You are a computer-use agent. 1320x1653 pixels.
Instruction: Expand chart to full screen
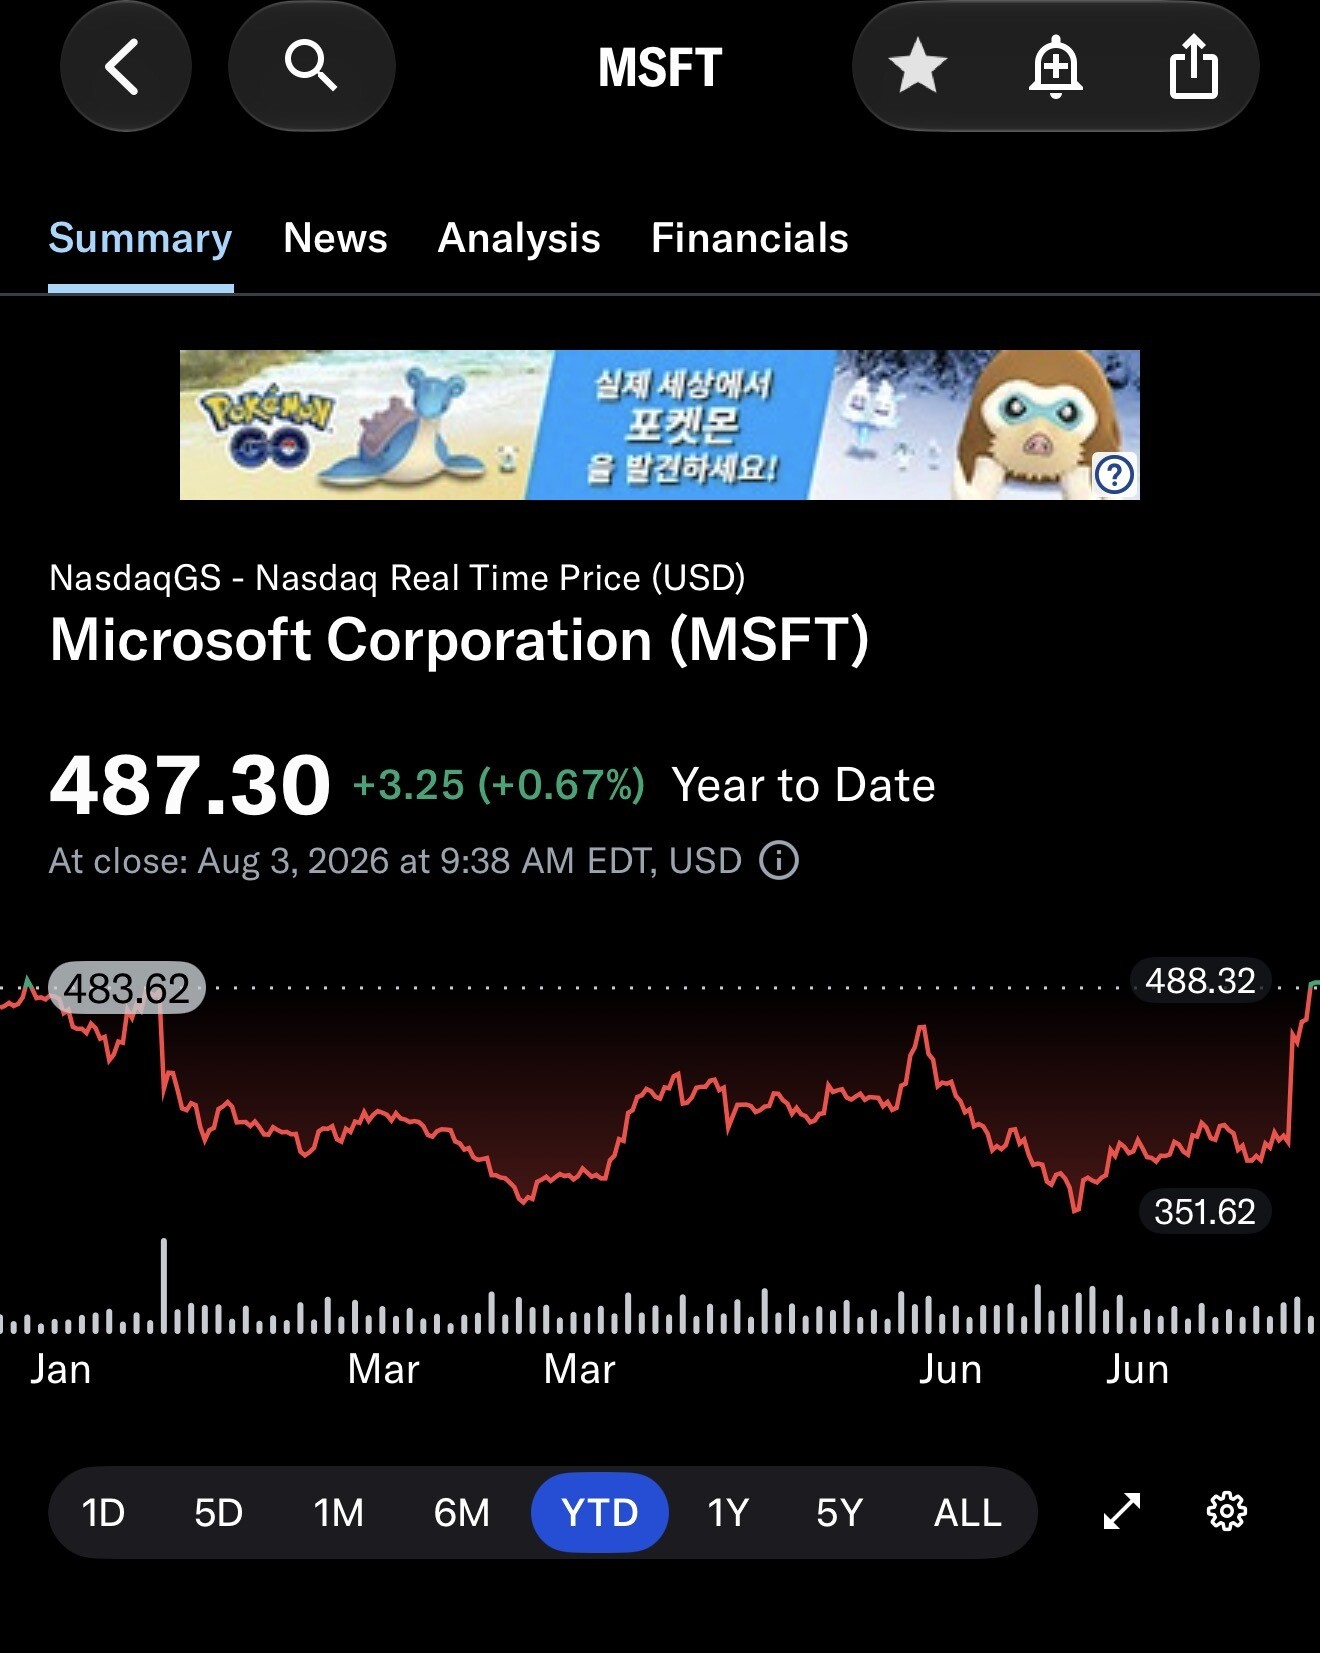click(1122, 1511)
